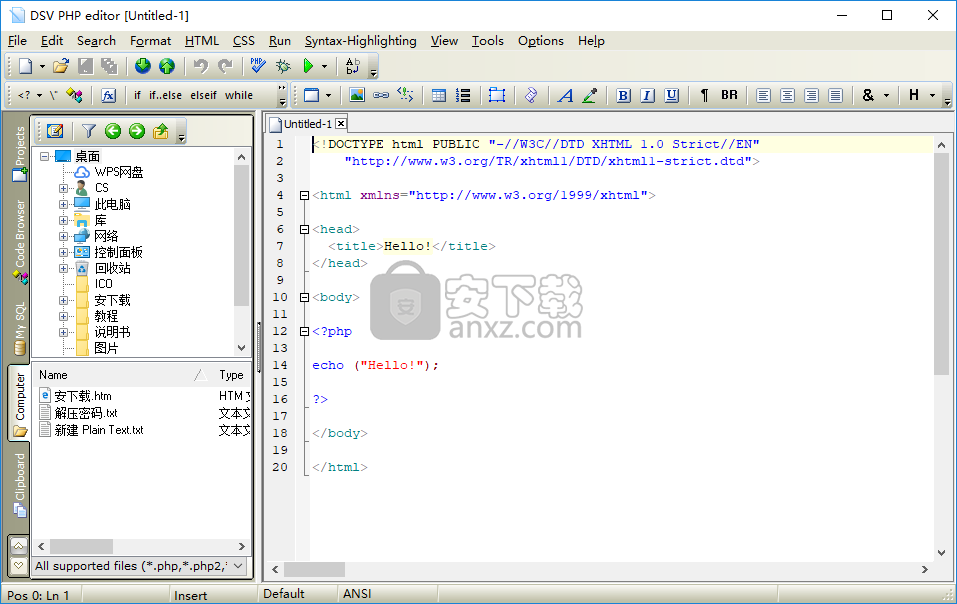This screenshot has width=957, height=604.
Task: Expand the 控制面板 tree node
Action: click(x=63, y=252)
